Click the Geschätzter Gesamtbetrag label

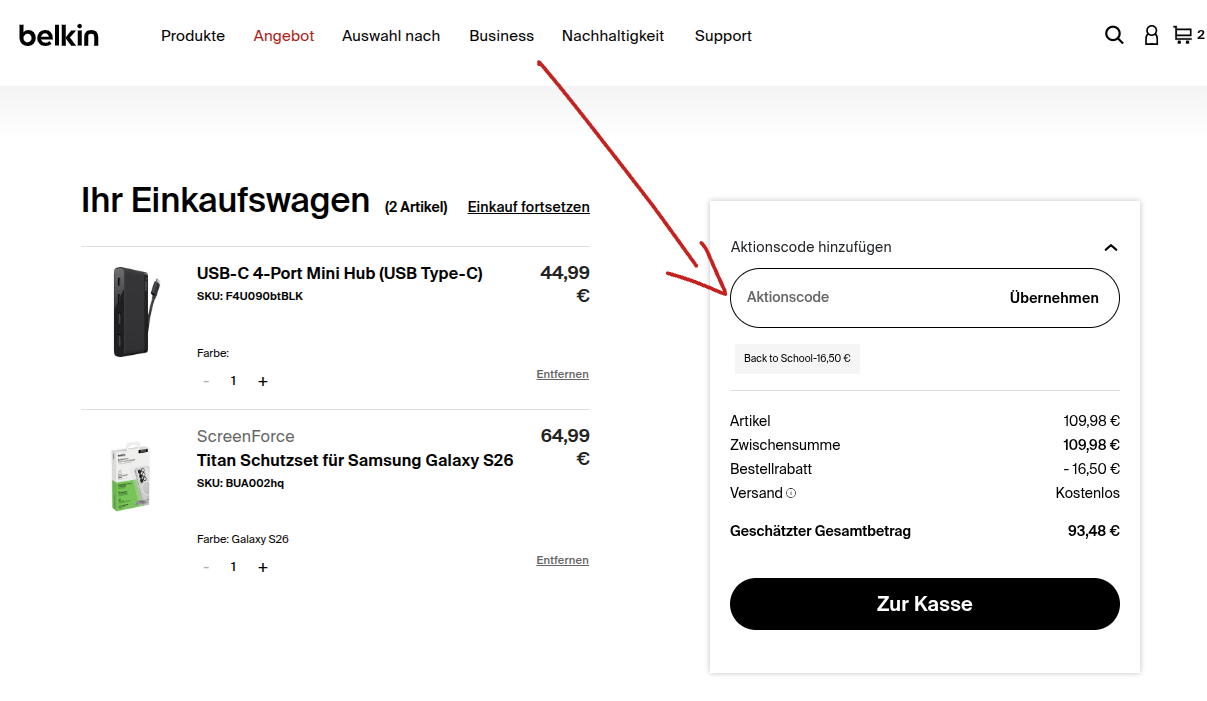pos(820,531)
